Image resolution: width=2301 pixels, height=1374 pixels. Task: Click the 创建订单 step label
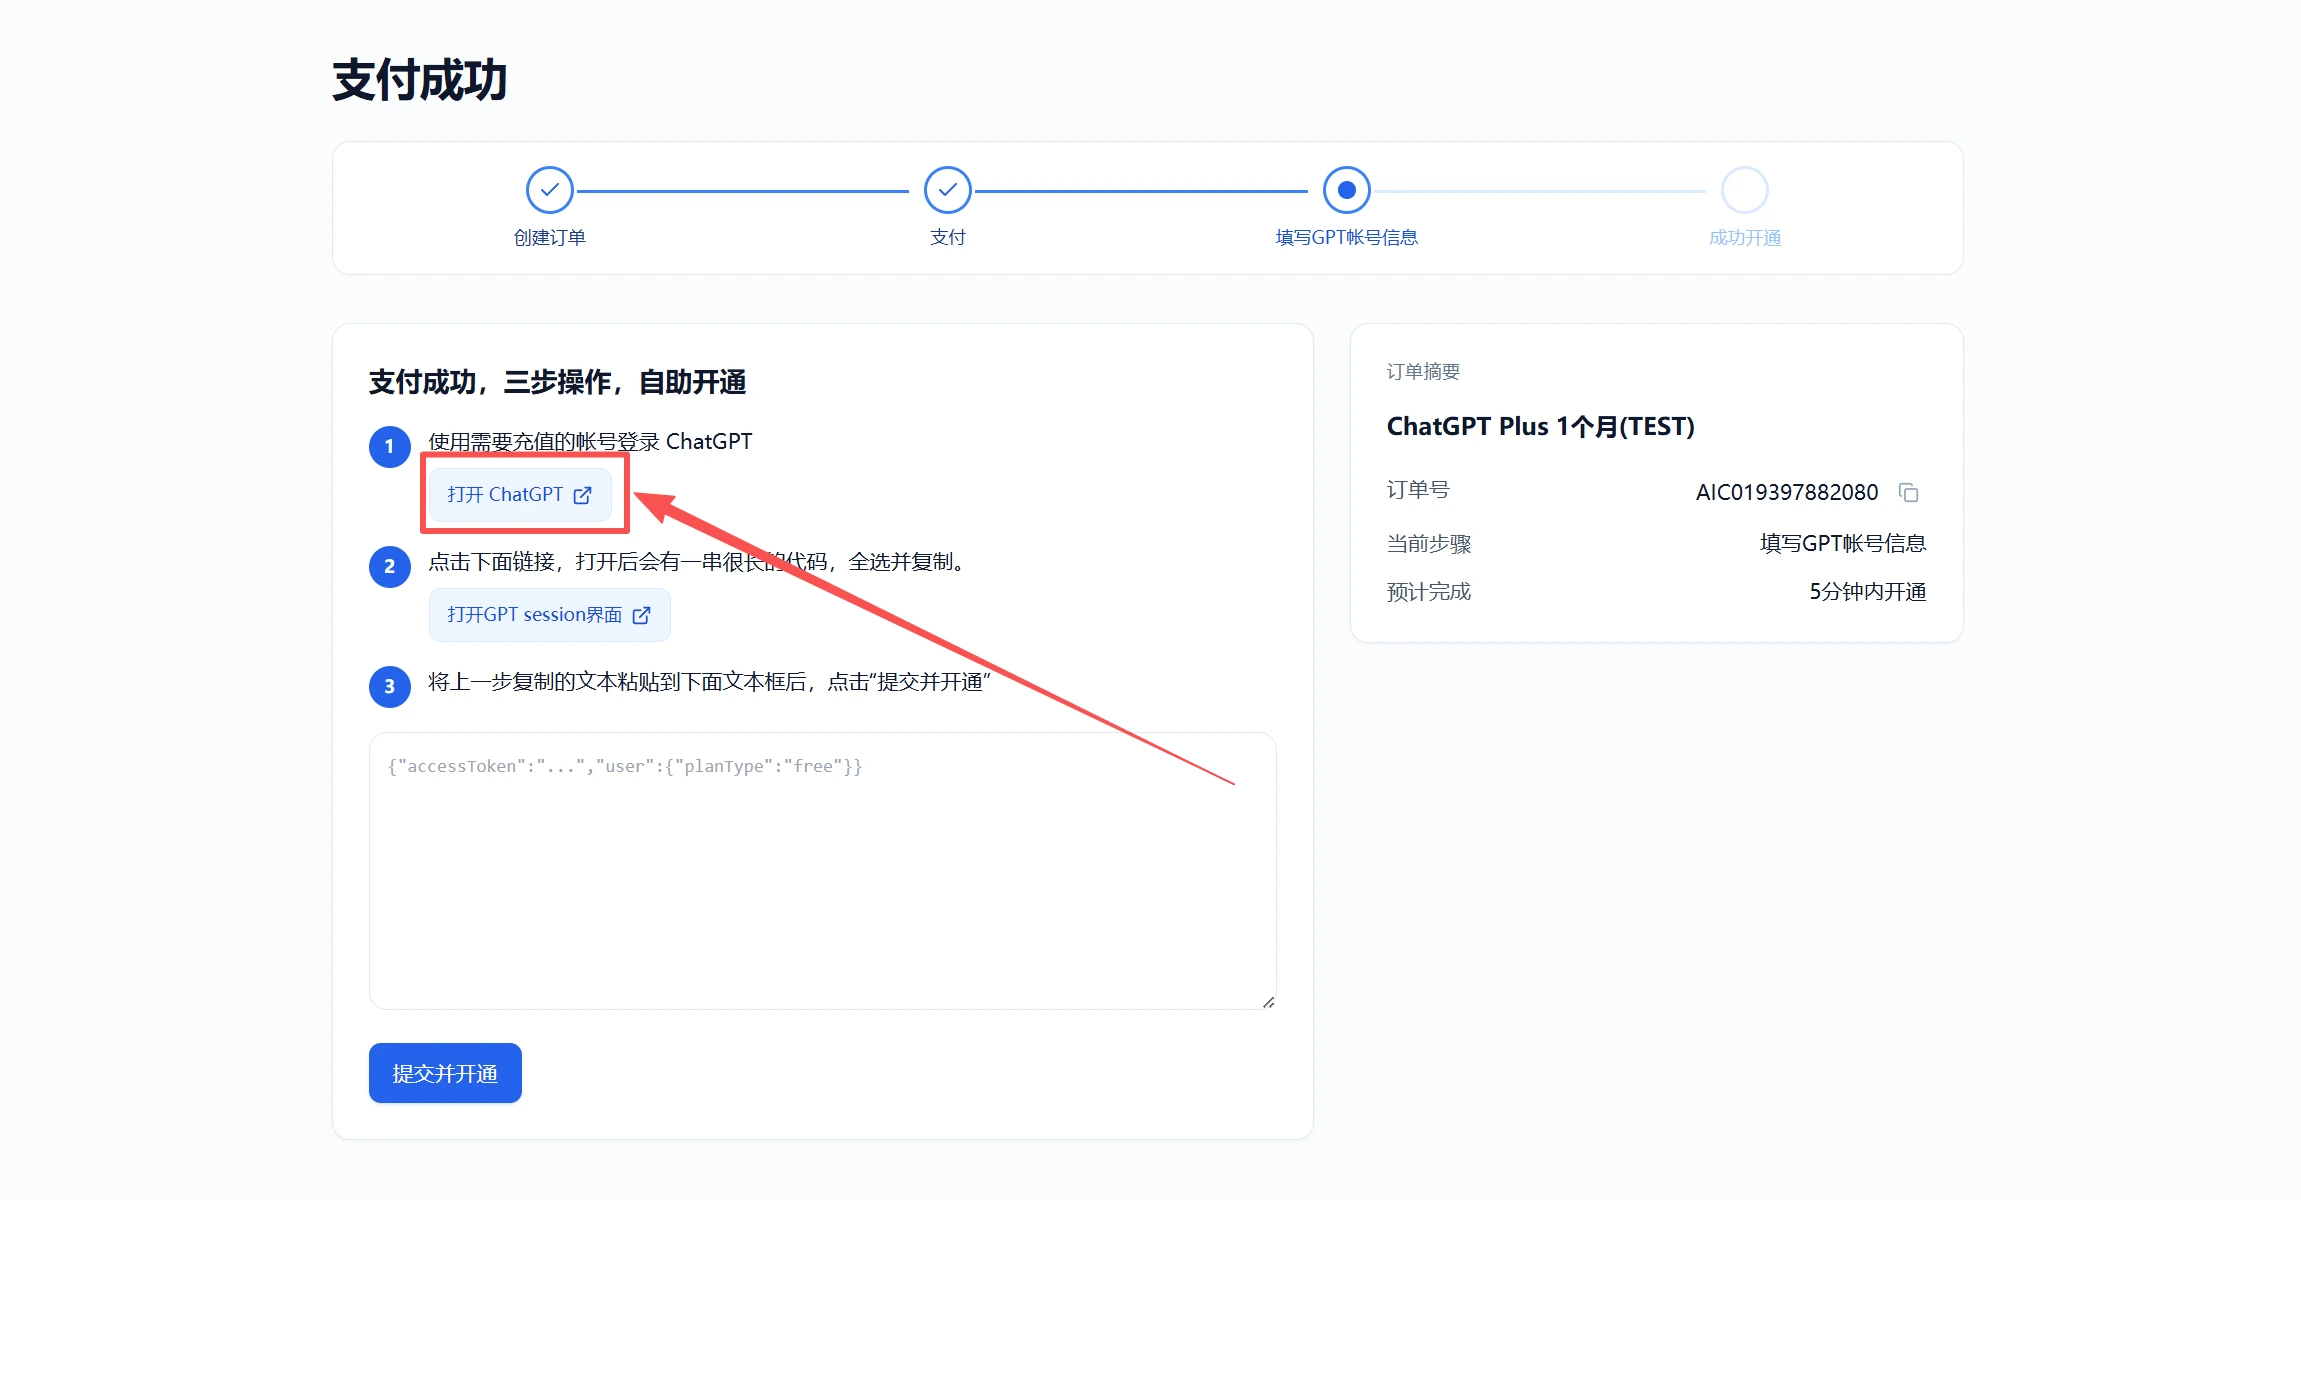(549, 238)
